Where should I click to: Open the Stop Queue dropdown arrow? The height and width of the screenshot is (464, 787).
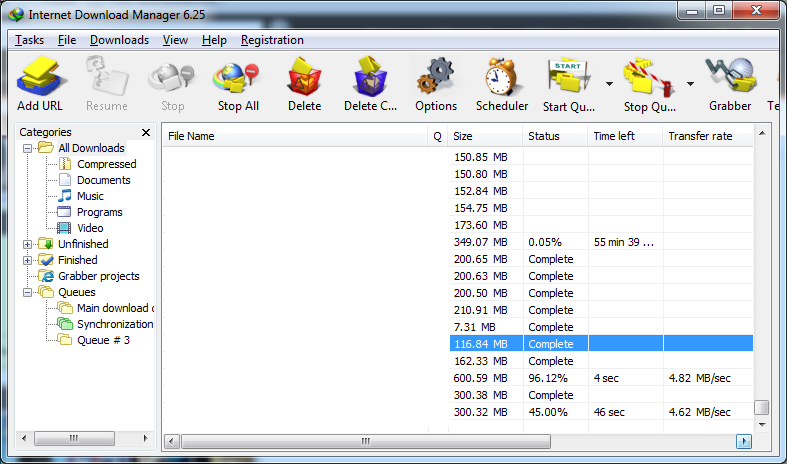690,84
